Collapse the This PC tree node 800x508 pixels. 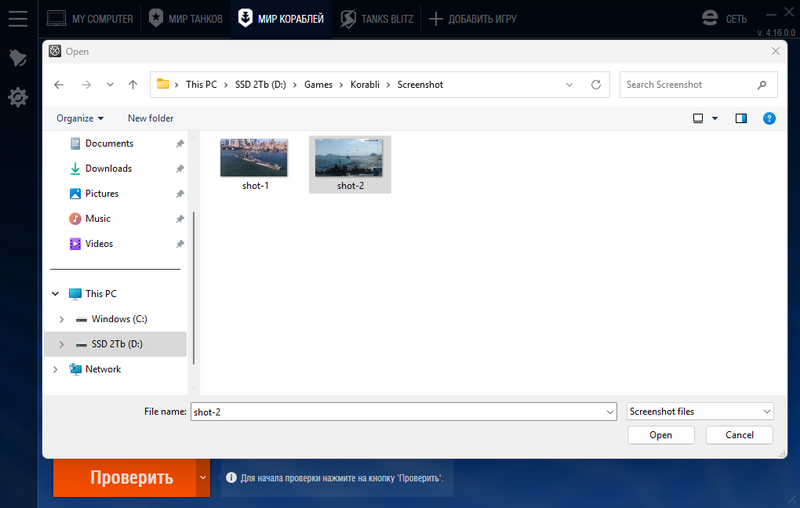pos(55,294)
